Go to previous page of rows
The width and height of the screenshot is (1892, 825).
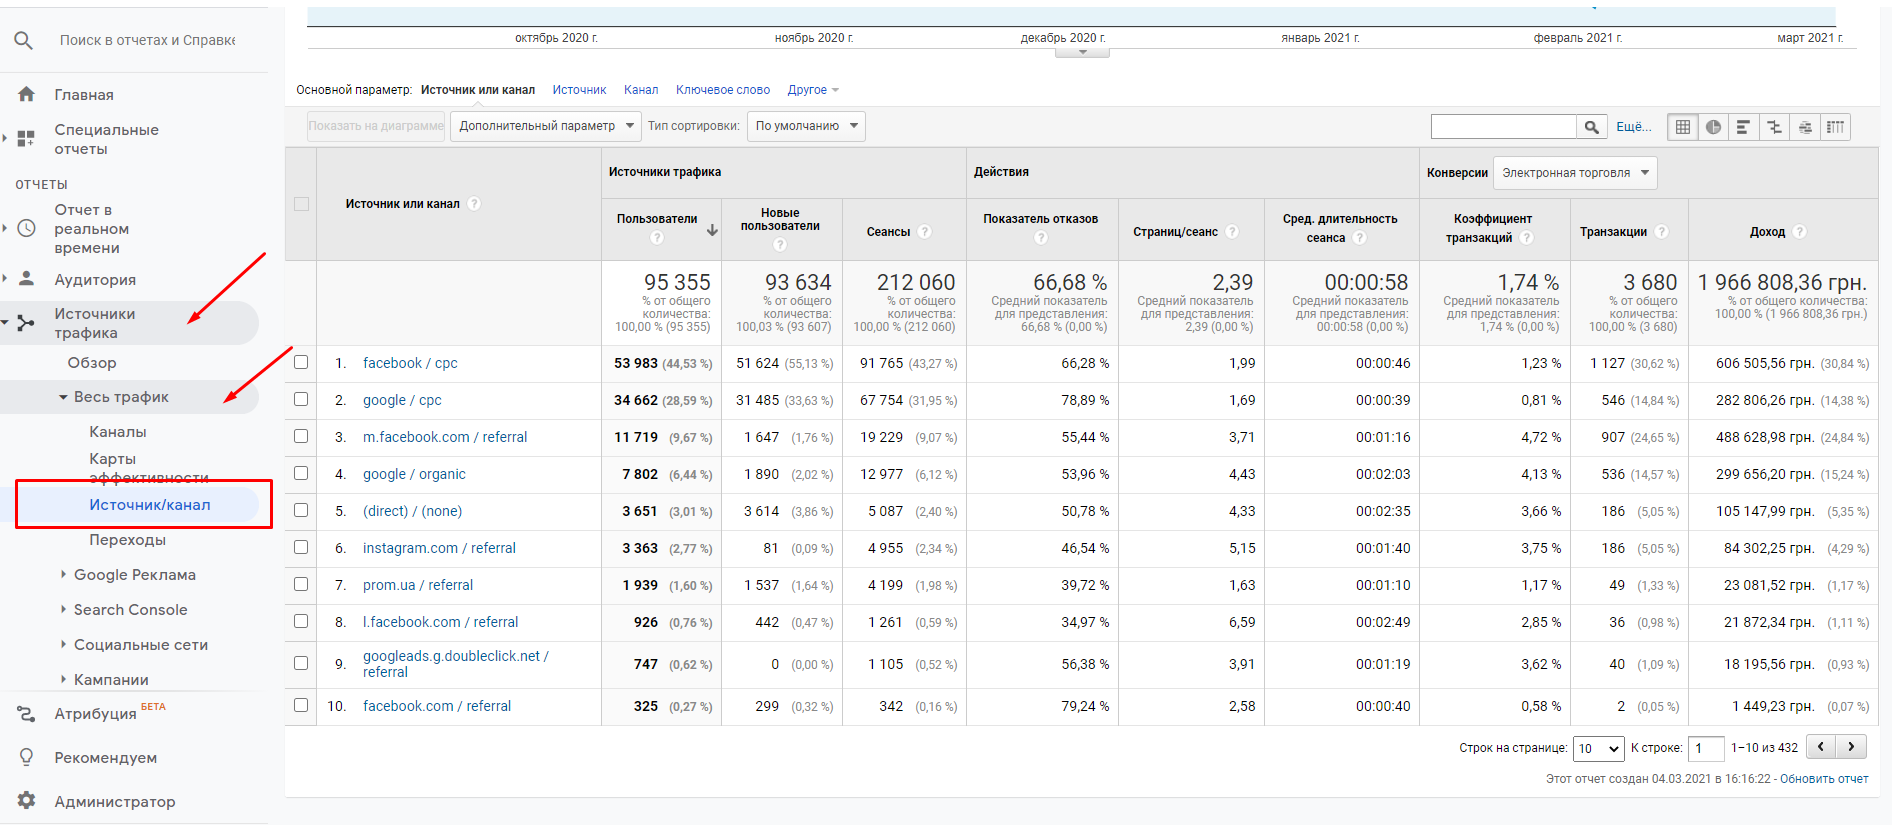pos(1821,747)
